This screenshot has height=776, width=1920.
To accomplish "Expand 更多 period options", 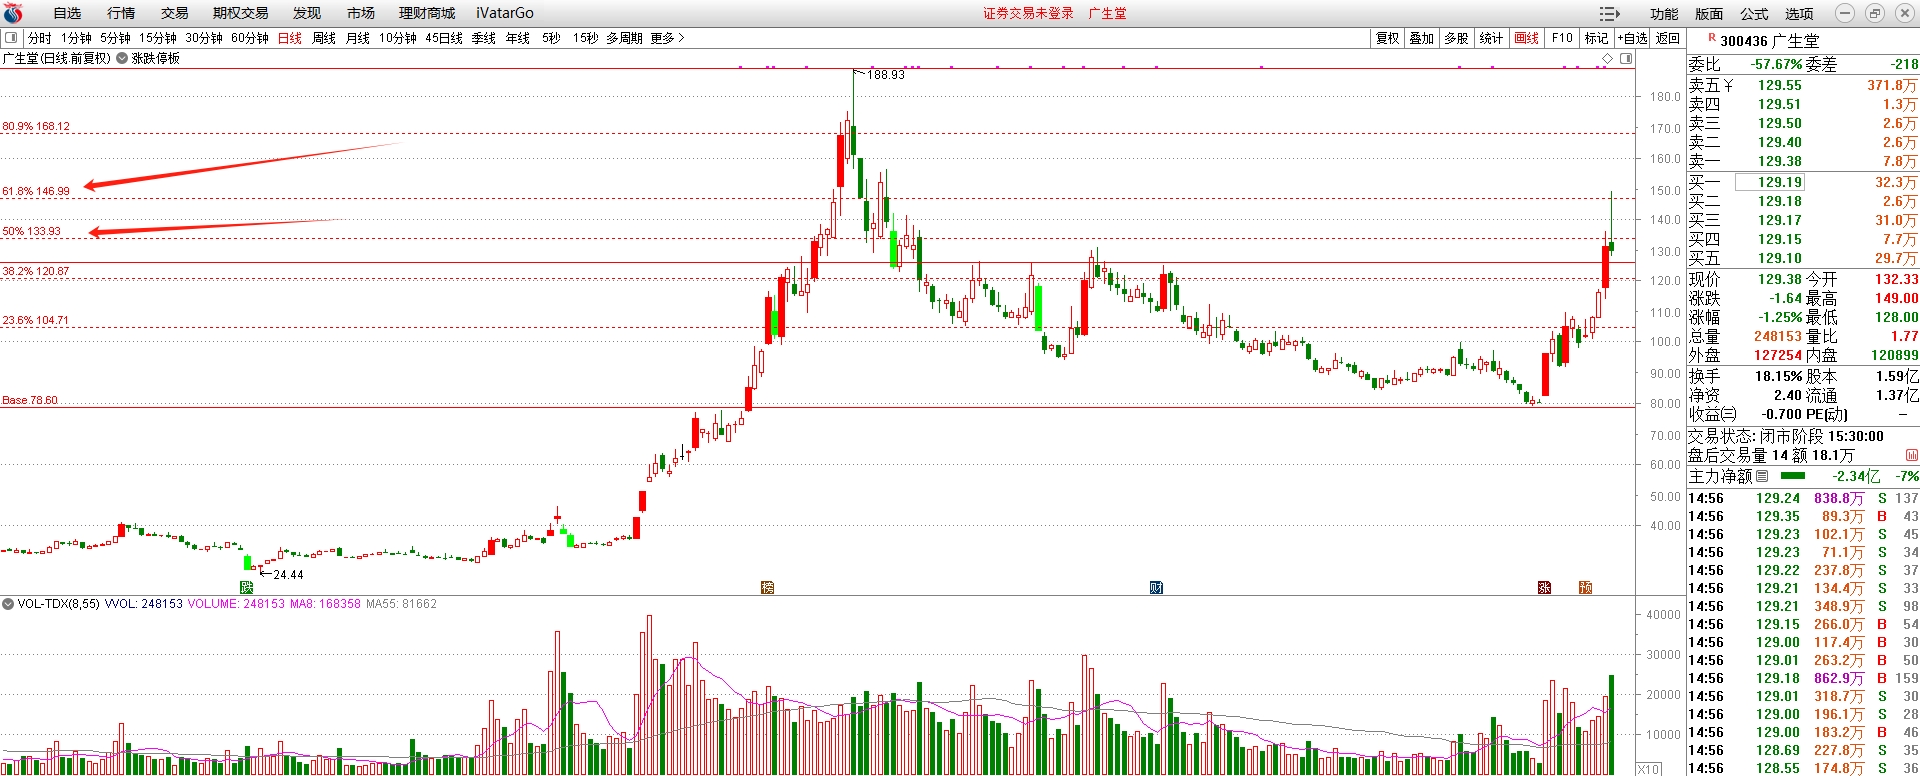I will click(x=667, y=38).
